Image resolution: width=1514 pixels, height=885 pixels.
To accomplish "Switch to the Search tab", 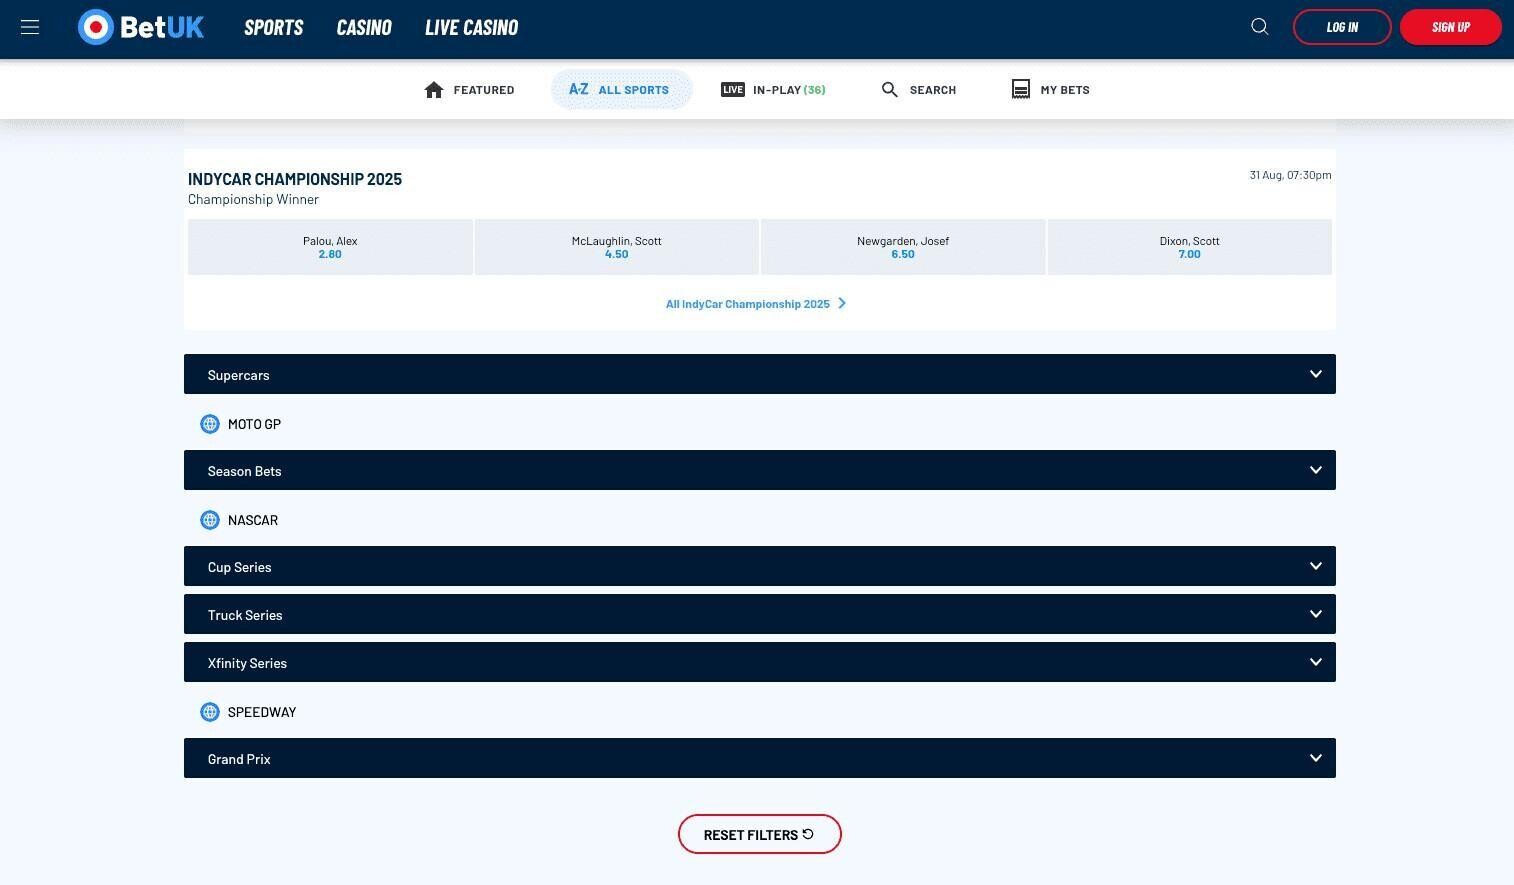I will pos(919,90).
